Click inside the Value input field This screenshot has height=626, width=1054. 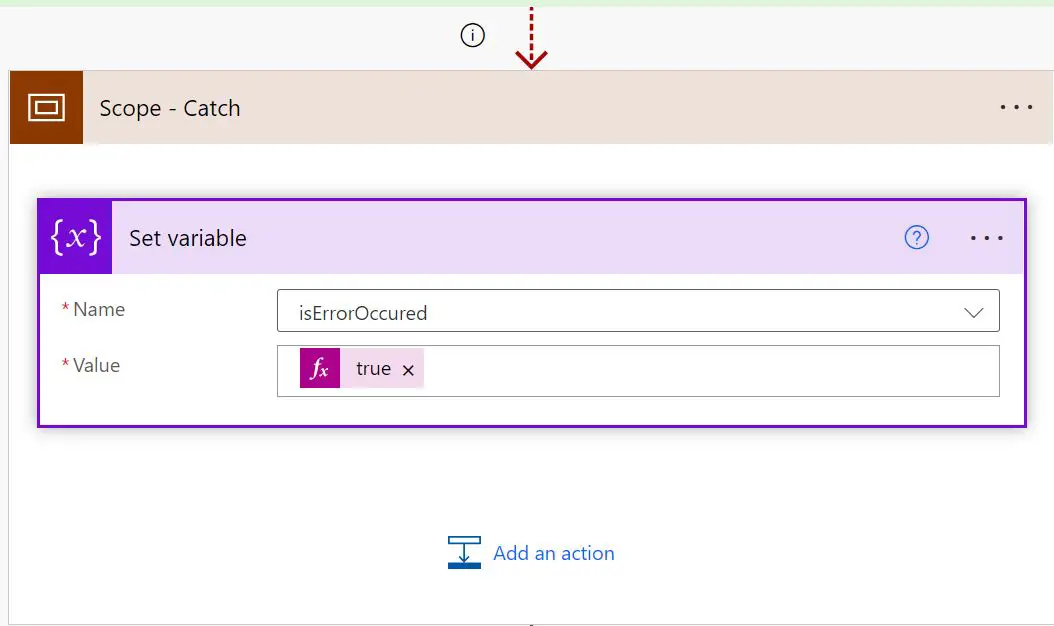tap(638, 371)
